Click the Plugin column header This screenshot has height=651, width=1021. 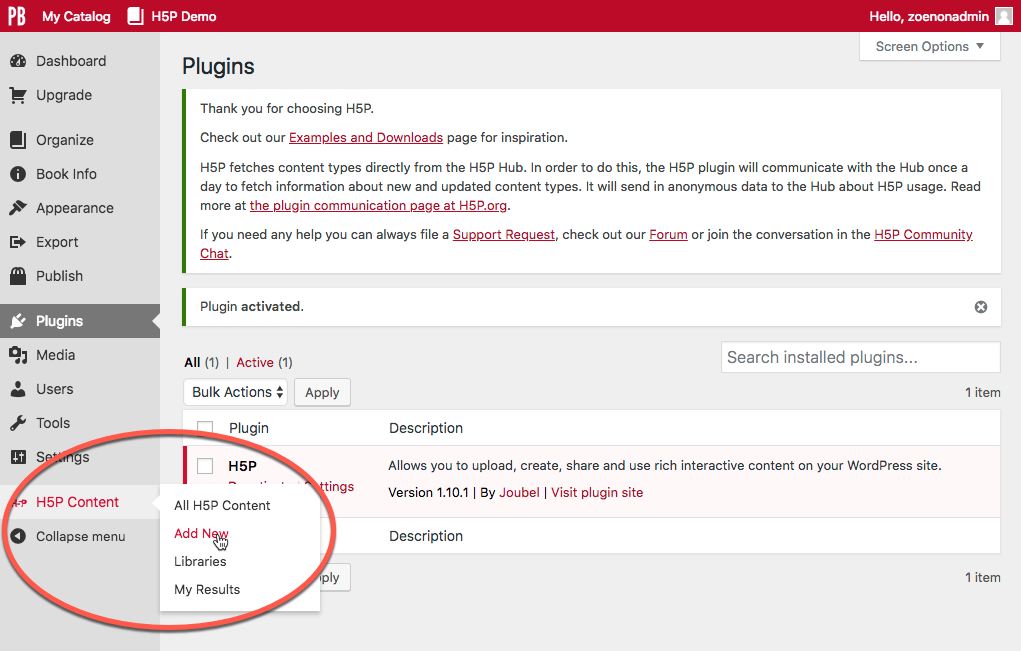(x=249, y=428)
